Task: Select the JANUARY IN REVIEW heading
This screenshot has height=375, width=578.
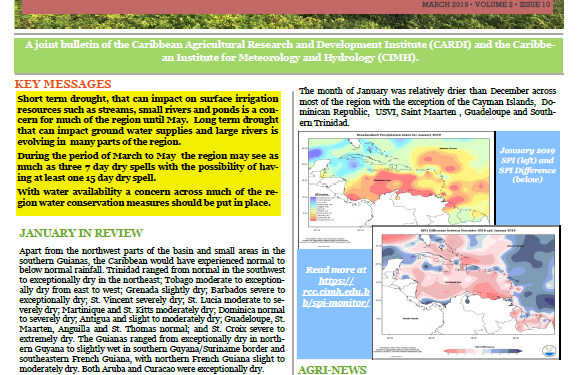Action: 81,233
